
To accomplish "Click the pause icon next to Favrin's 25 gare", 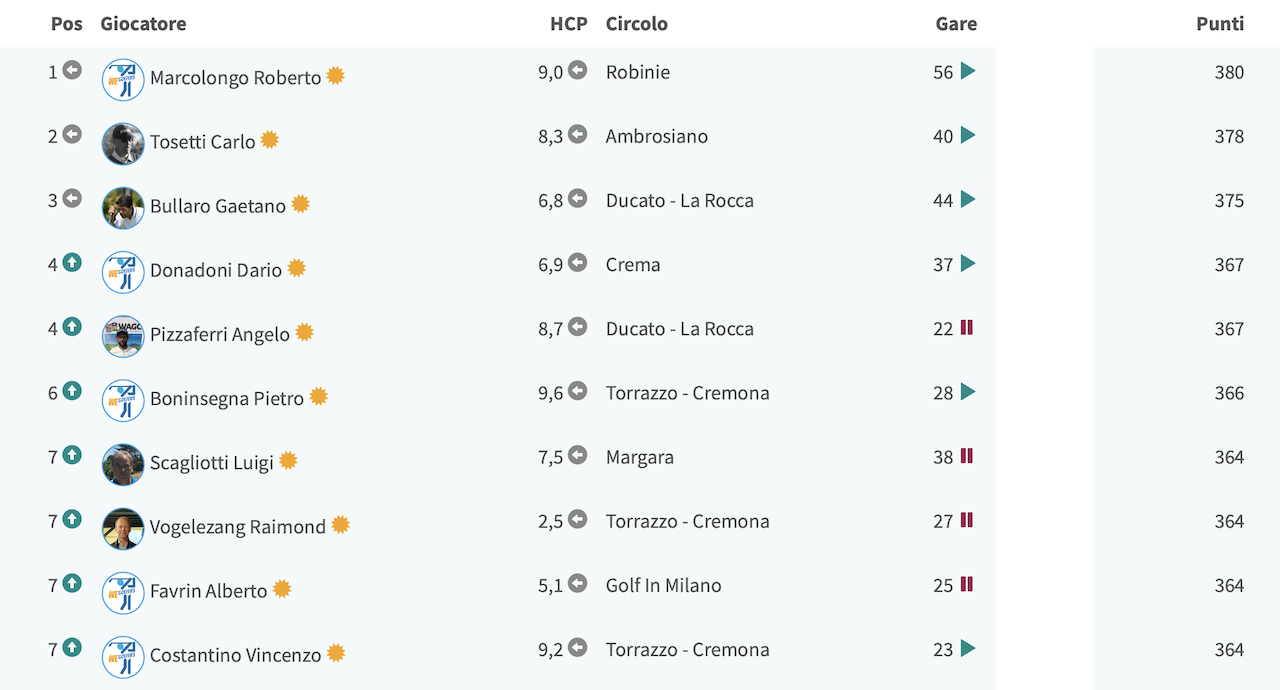I will (967, 584).
